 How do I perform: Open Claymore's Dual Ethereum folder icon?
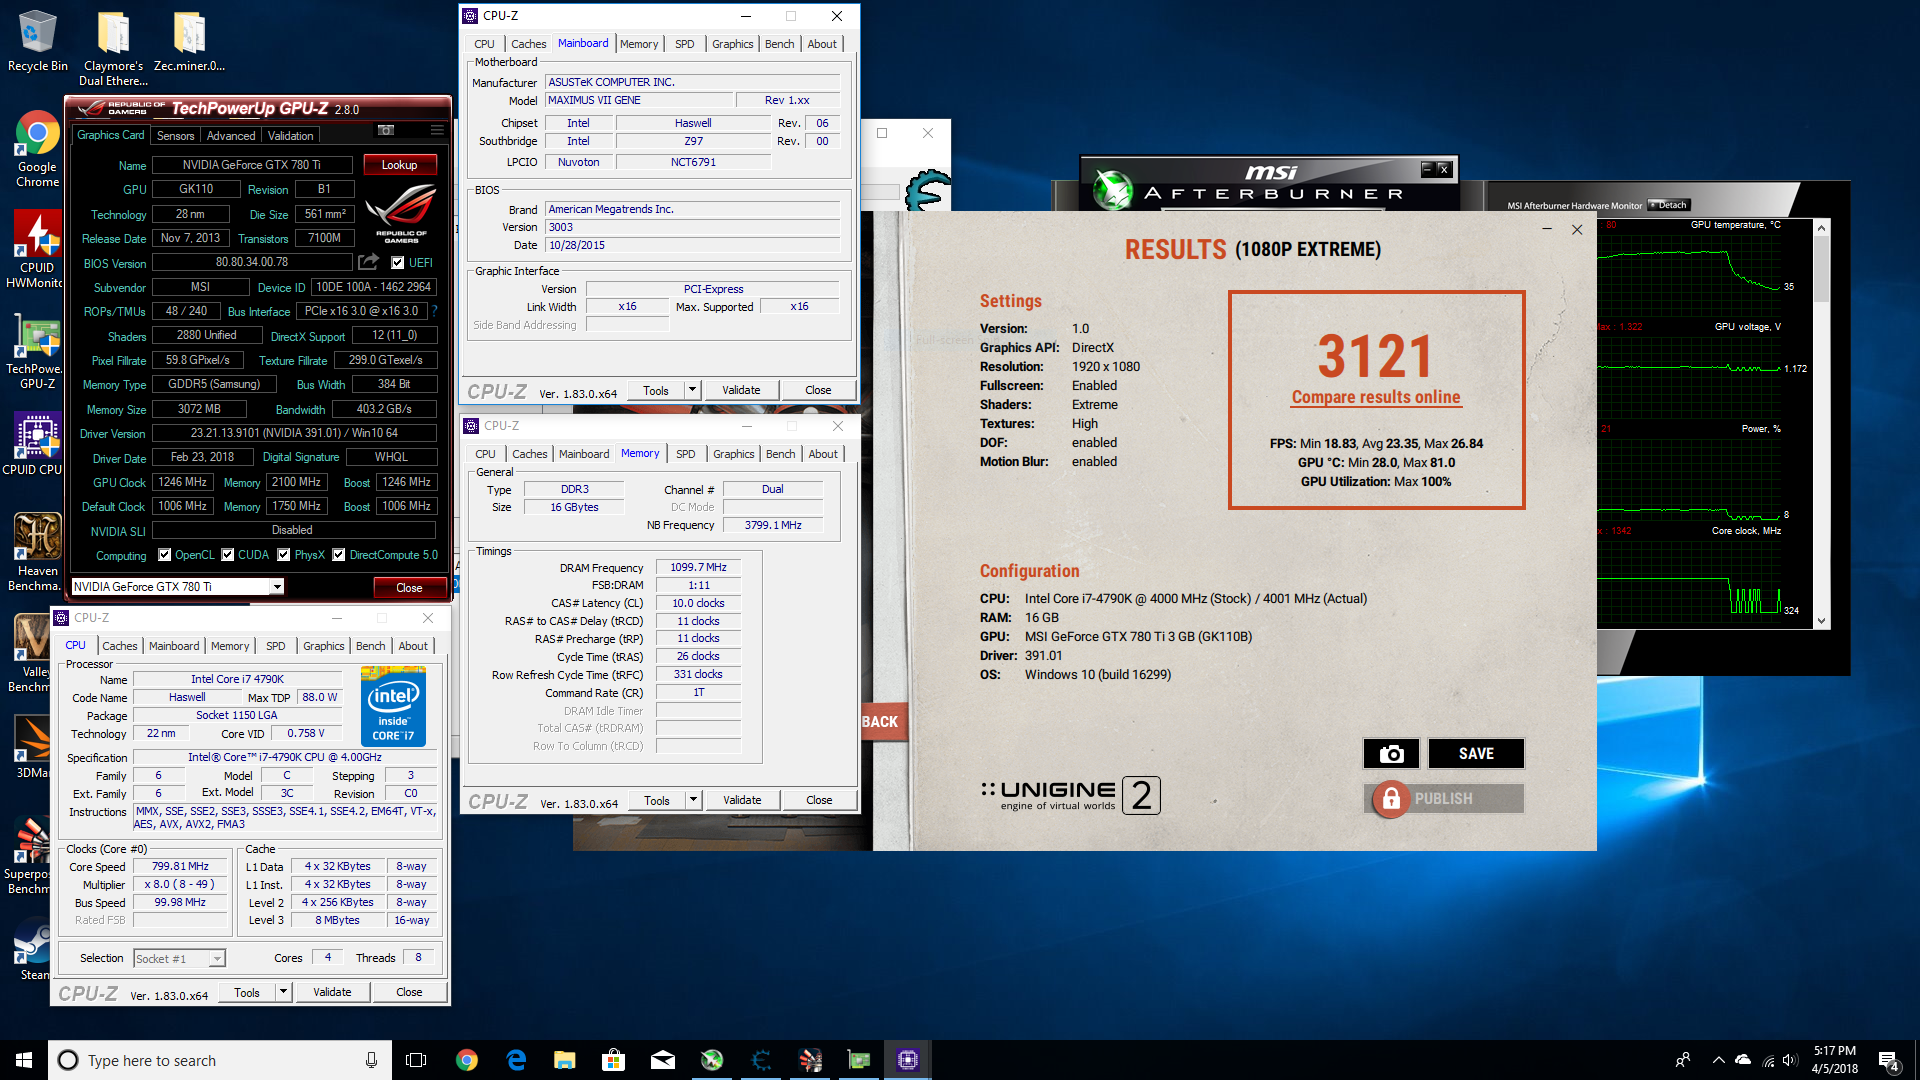[x=113, y=48]
